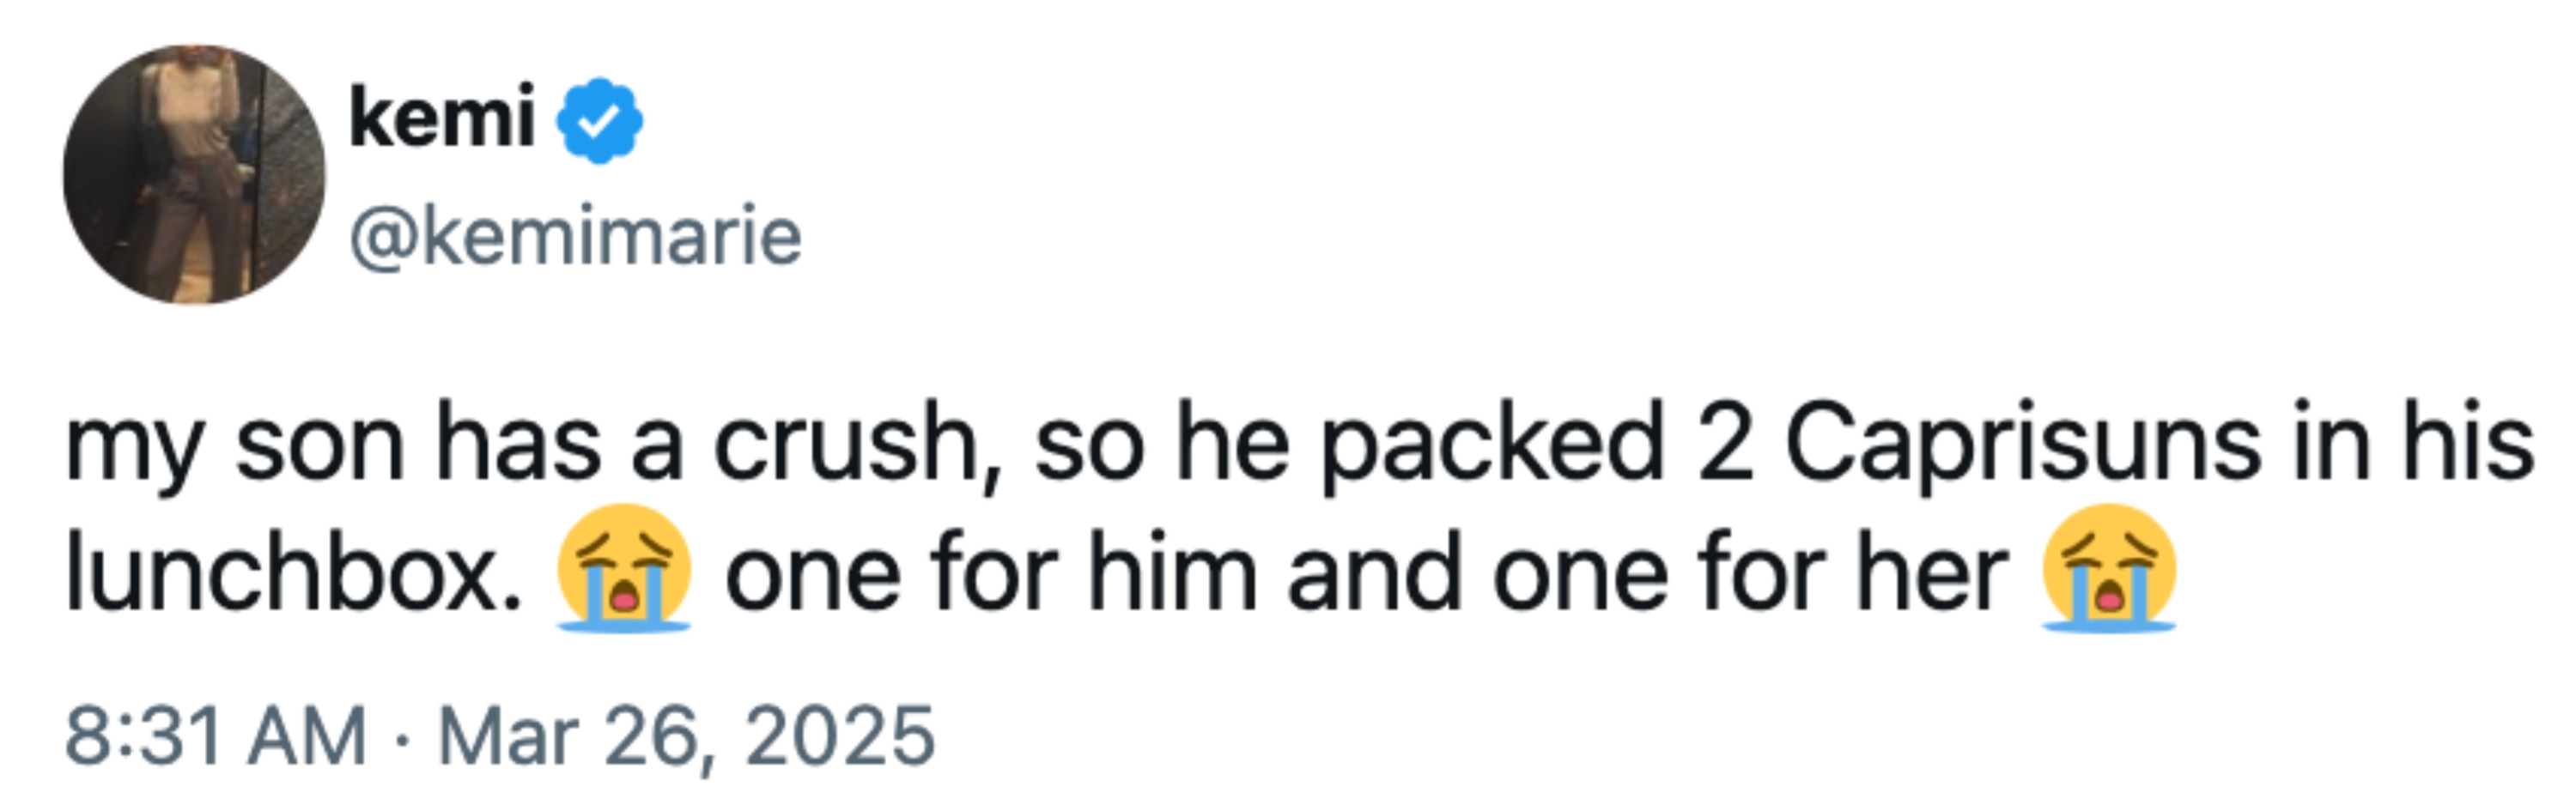The width and height of the screenshot is (2576, 811).
Task: Click AM in the timestamp
Action: pyautogui.click(x=308, y=737)
